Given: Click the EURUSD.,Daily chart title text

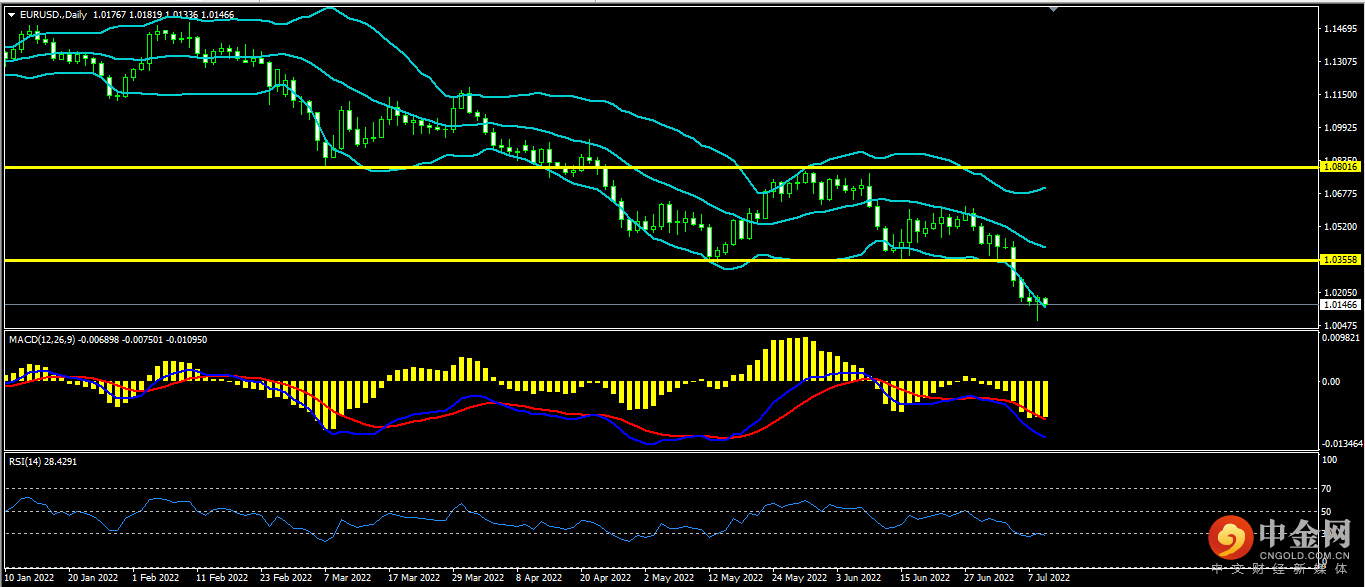Looking at the screenshot, I should coord(54,15).
